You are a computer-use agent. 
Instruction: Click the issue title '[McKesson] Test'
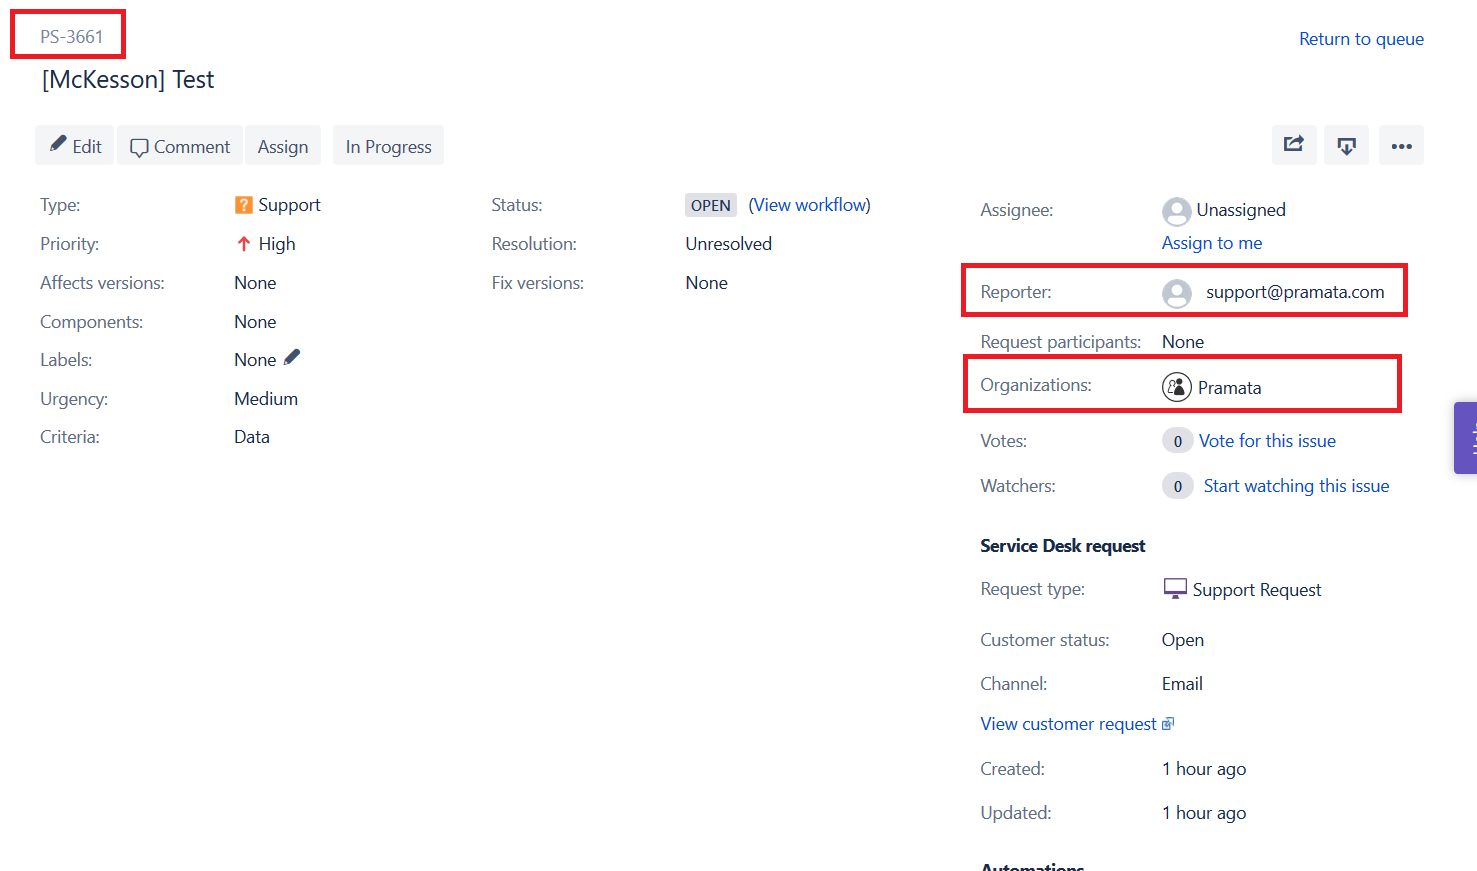point(128,80)
